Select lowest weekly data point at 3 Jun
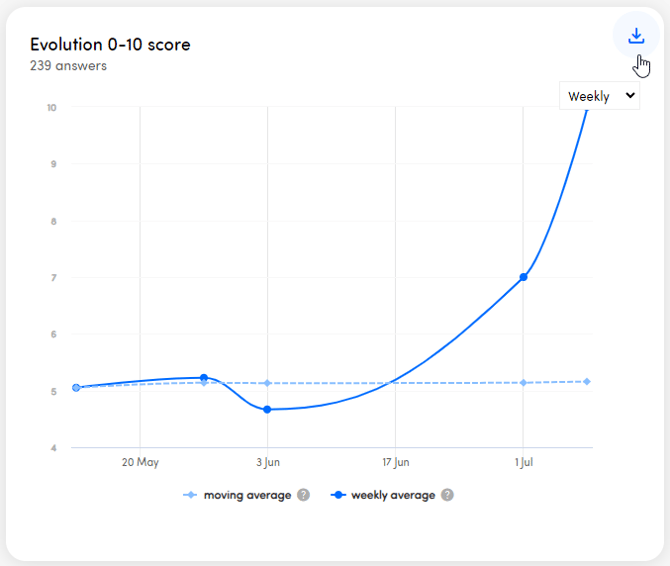This screenshot has height=566, width=670. [267, 409]
